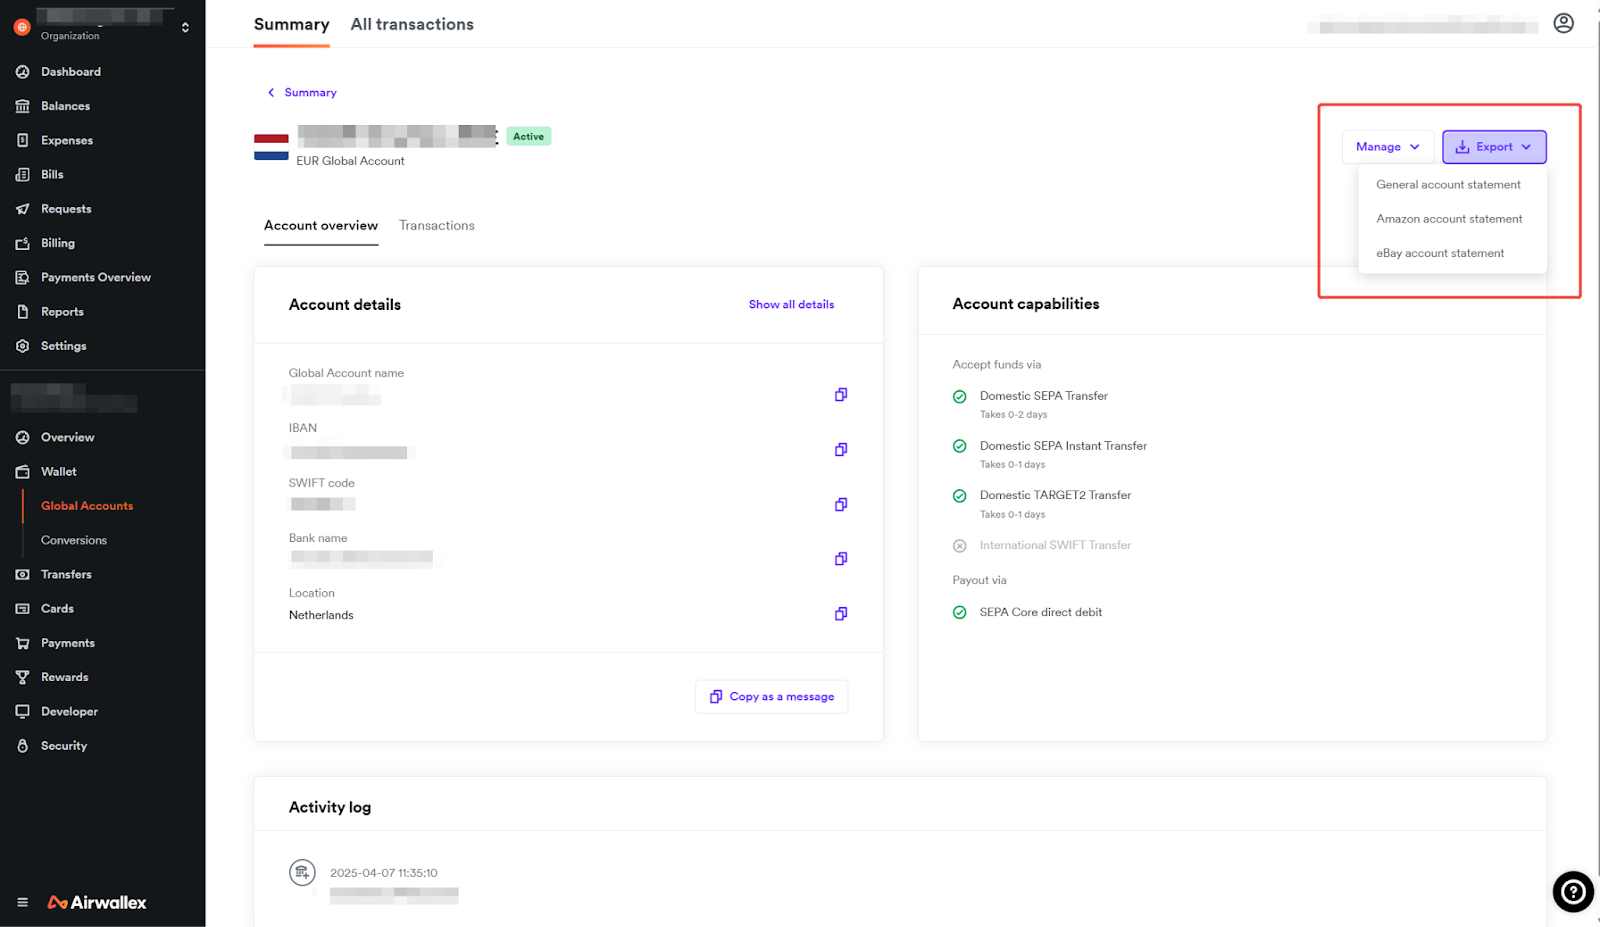The width and height of the screenshot is (1600, 927).
Task: Open the help question mark widget
Action: pyautogui.click(x=1572, y=892)
